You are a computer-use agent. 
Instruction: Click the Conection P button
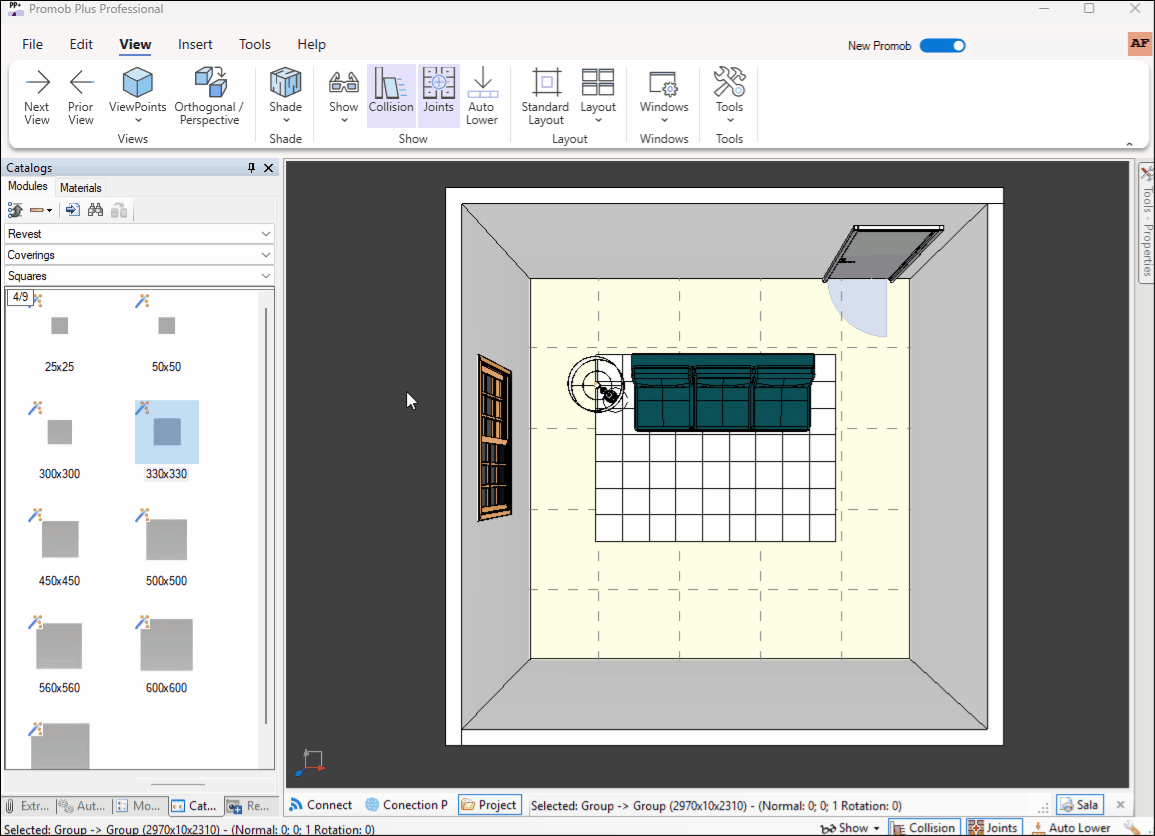pos(407,805)
